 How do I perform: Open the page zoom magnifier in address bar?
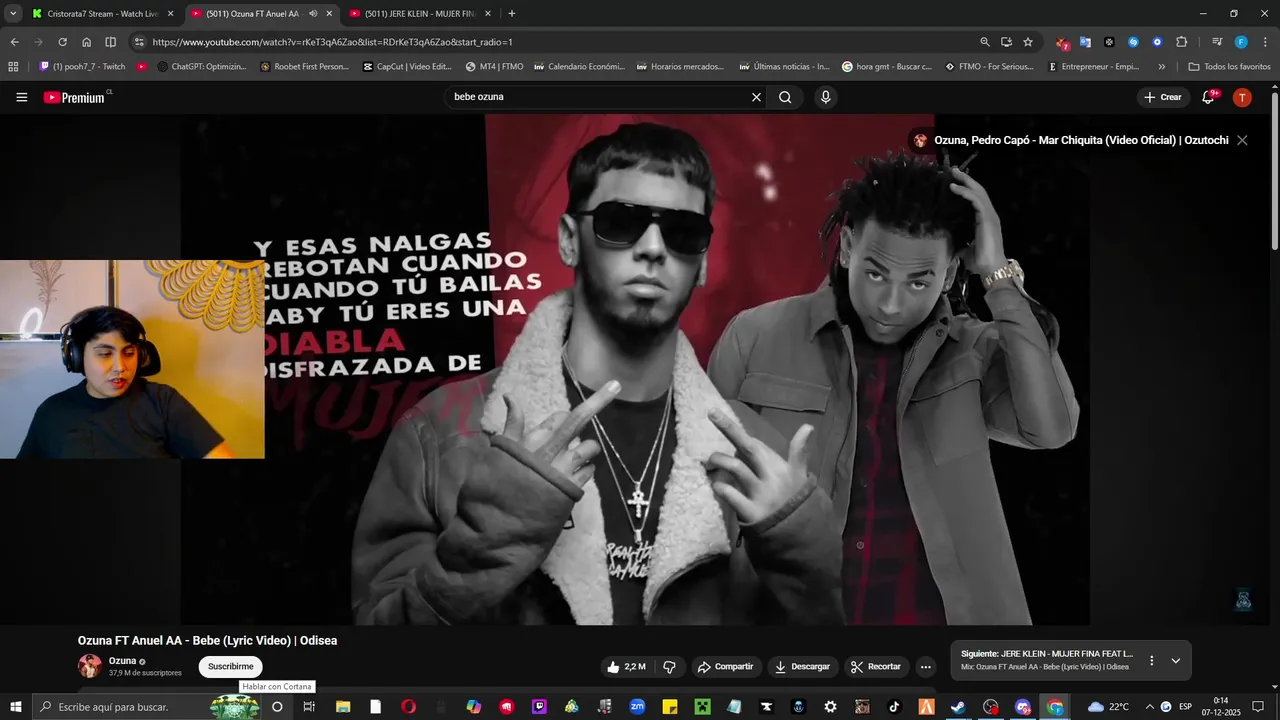tap(985, 42)
